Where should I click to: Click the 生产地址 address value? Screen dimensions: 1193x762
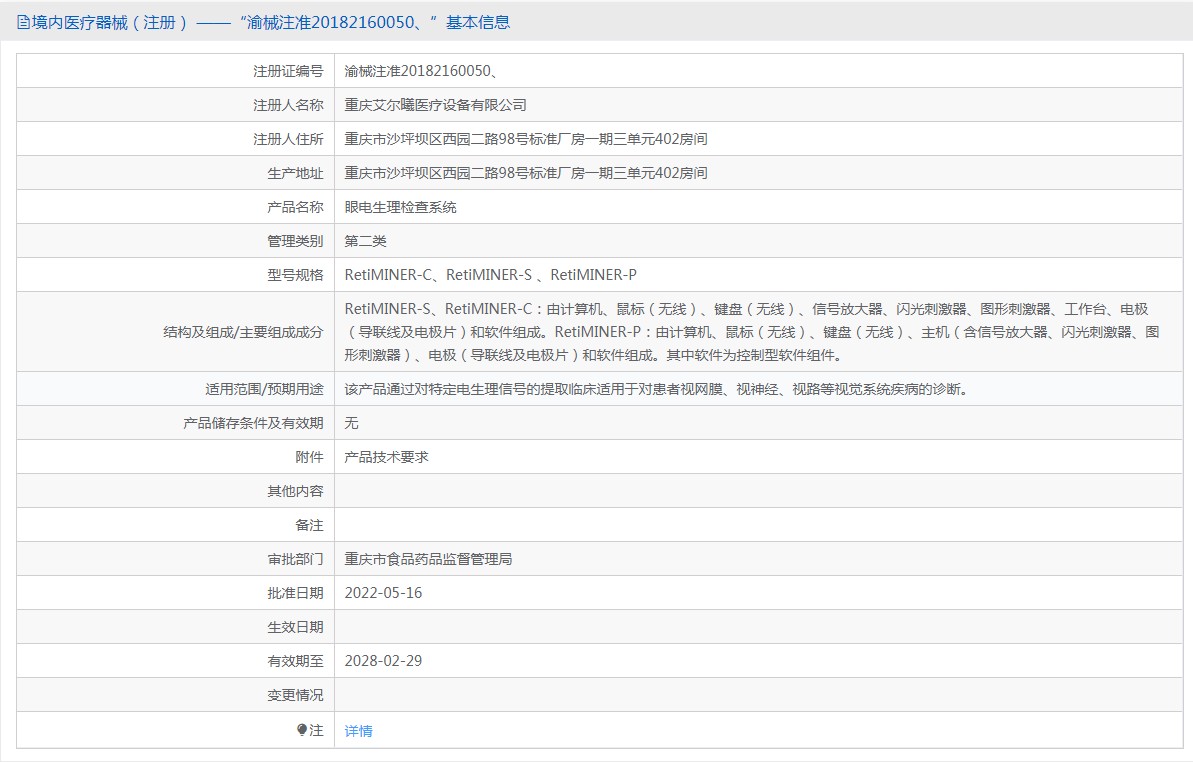[526, 173]
